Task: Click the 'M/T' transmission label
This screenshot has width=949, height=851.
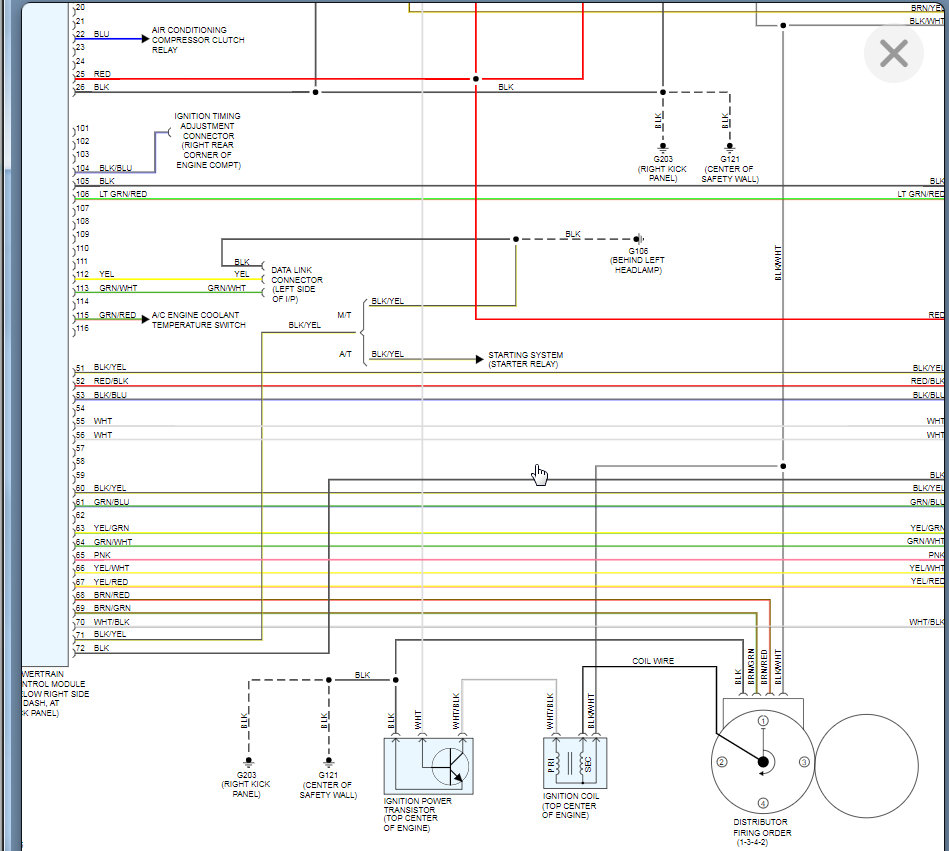Action: 344,315
